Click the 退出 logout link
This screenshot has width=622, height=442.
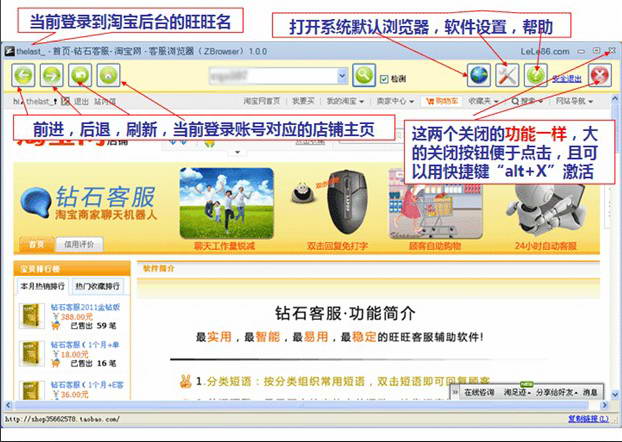(81, 102)
